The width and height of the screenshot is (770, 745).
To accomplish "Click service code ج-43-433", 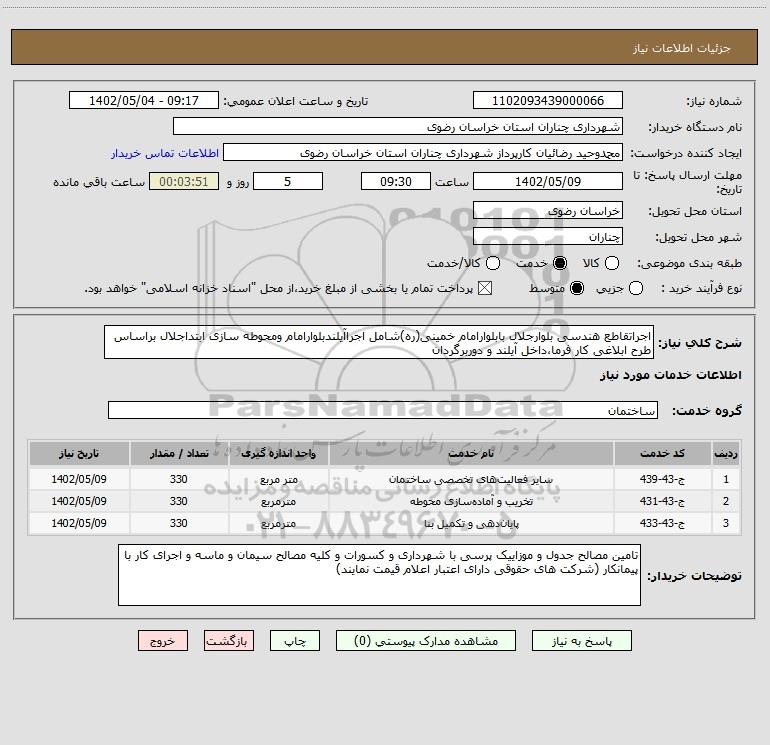I will (x=662, y=524).
